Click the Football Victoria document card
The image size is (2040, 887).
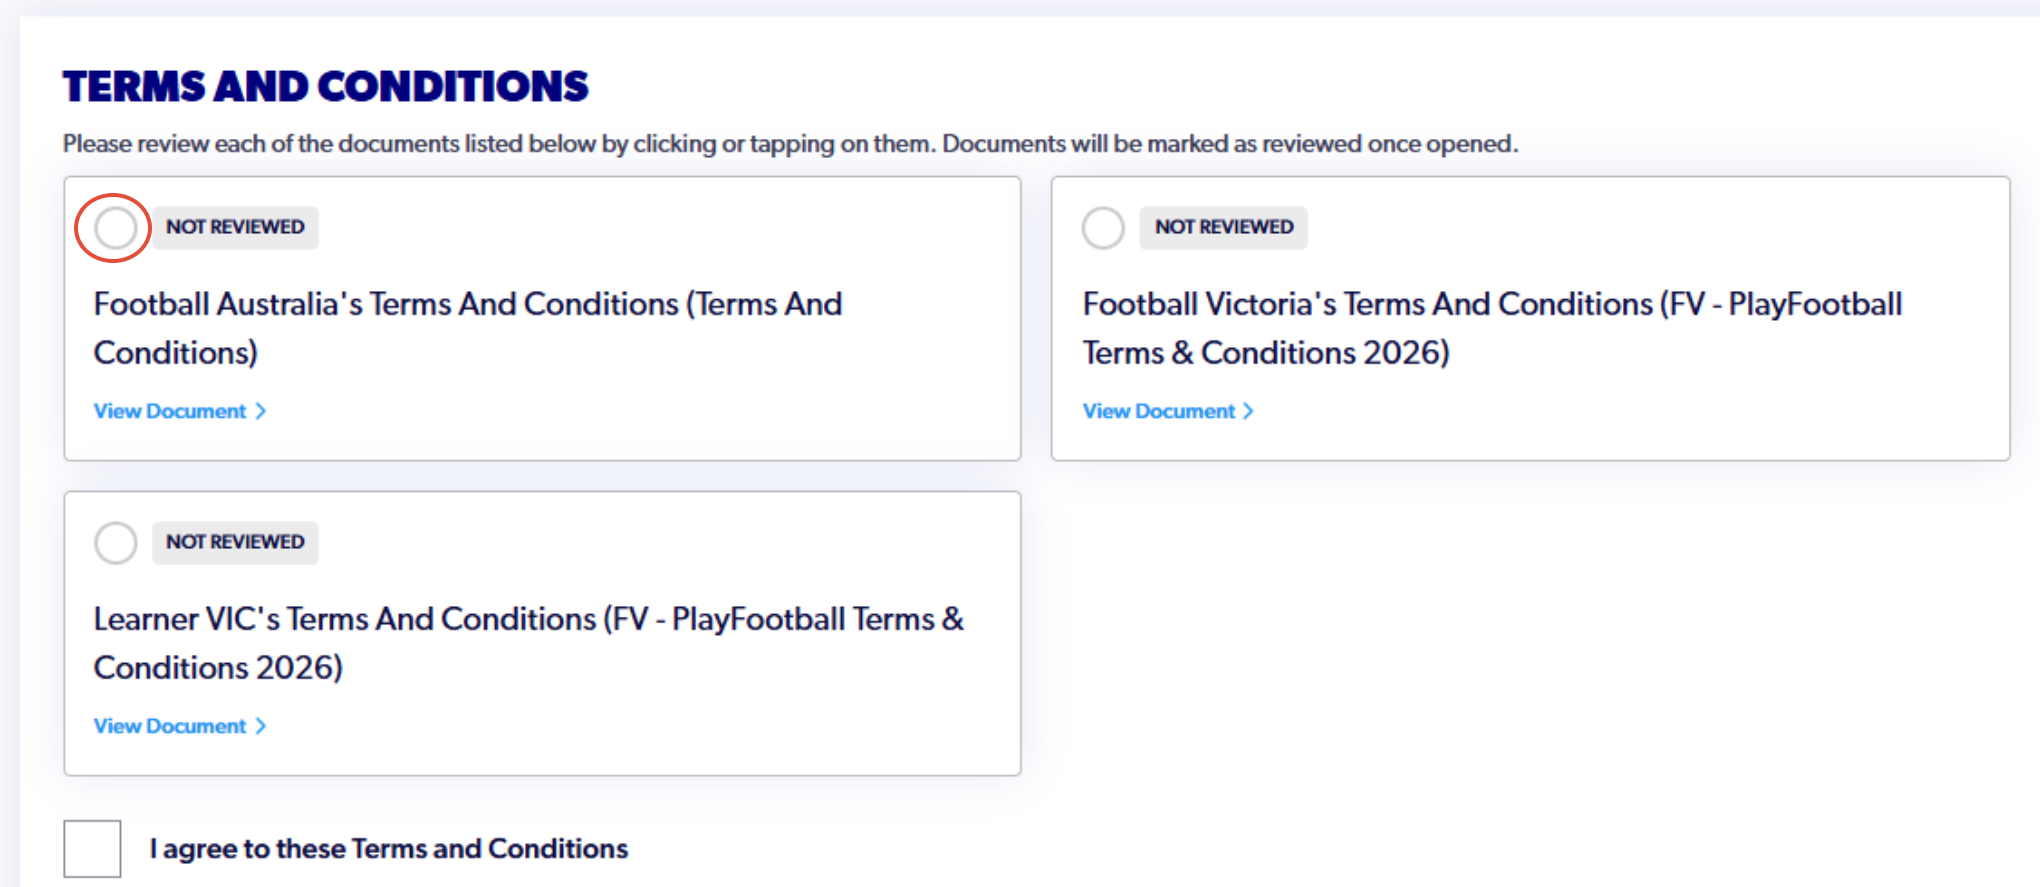pos(1530,319)
